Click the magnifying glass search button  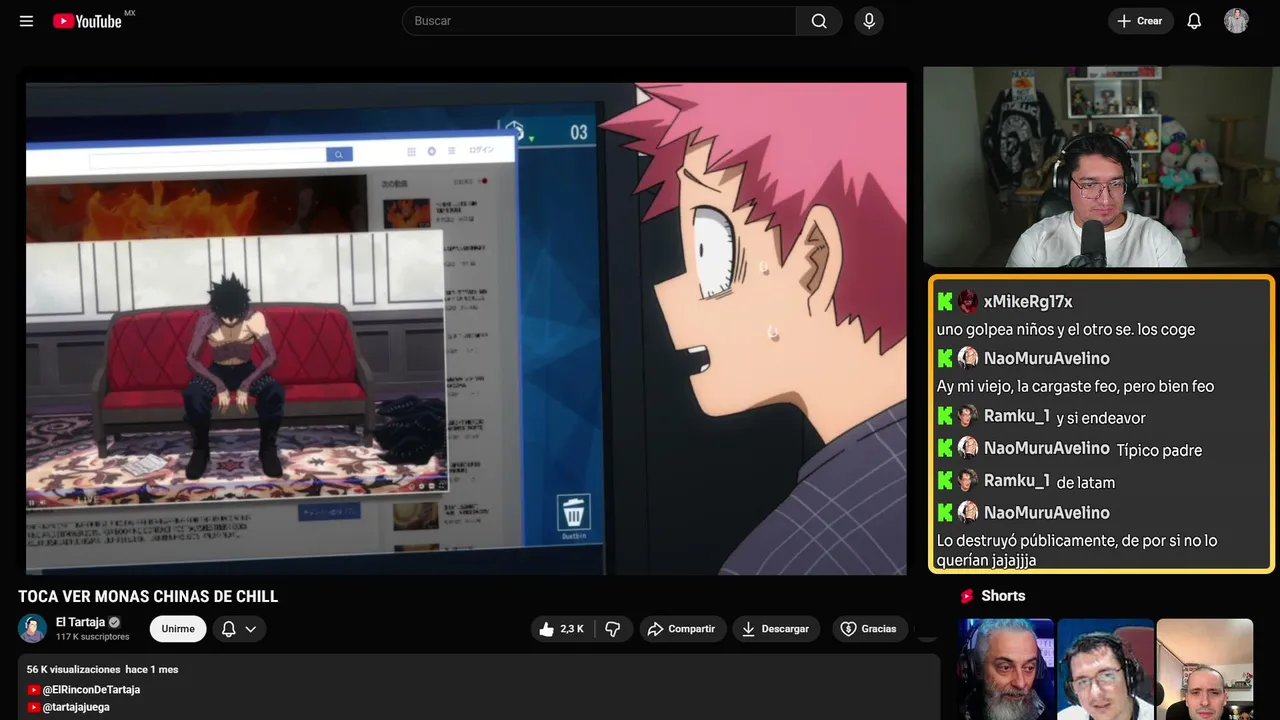click(x=819, y=21)
